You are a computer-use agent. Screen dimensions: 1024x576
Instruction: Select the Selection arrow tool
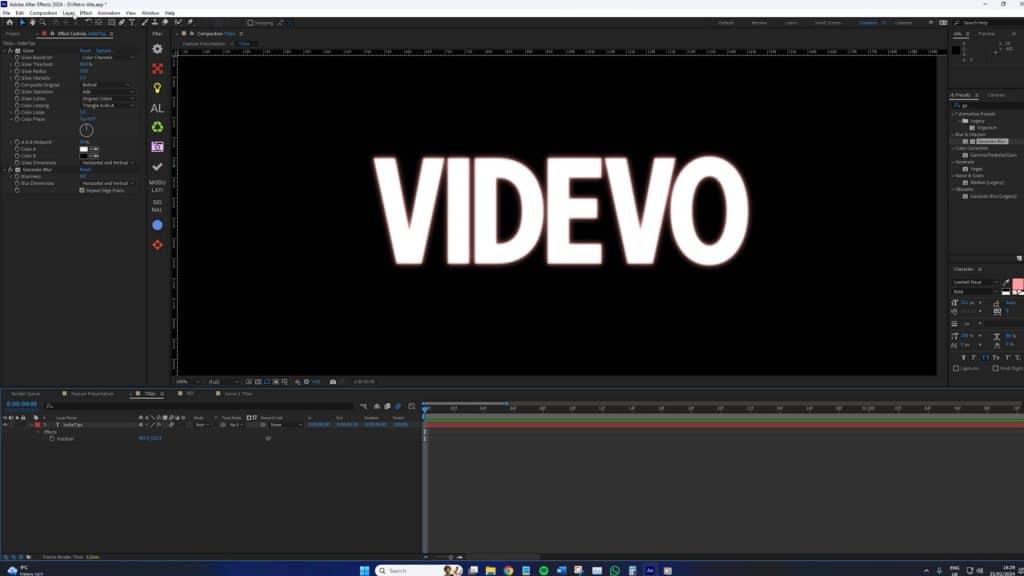tap(22, 22)
